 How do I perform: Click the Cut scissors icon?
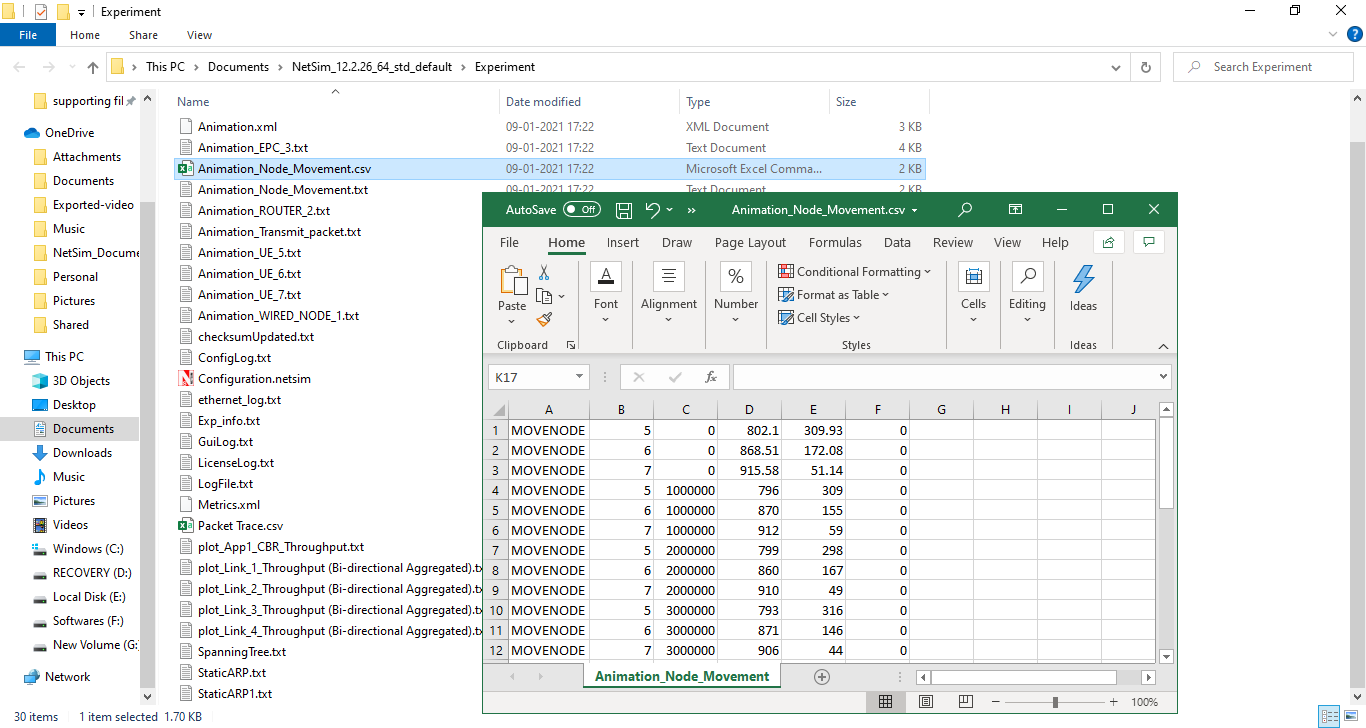coord(544,272)
